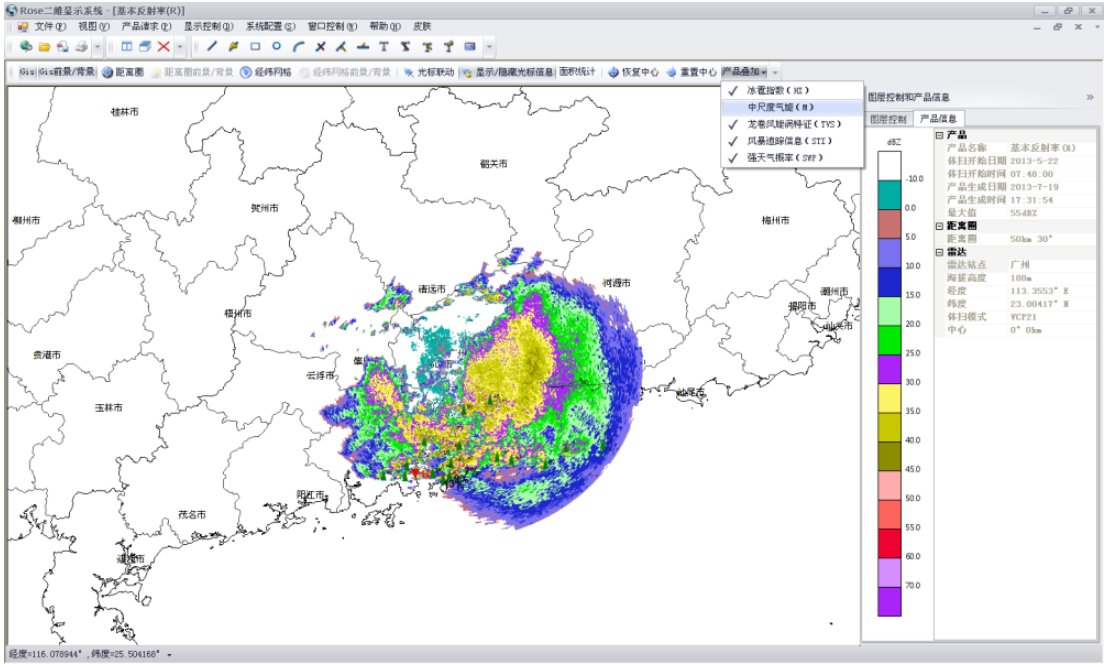Click the yellow lightning marker tool icon
Viewport: 1104px width, 667px height.
coord(234,46)
